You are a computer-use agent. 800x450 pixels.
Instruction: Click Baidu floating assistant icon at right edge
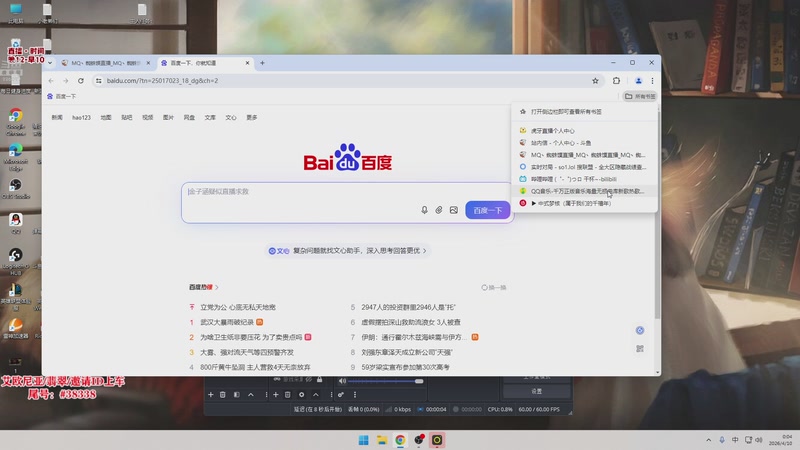tap(640, 331)
